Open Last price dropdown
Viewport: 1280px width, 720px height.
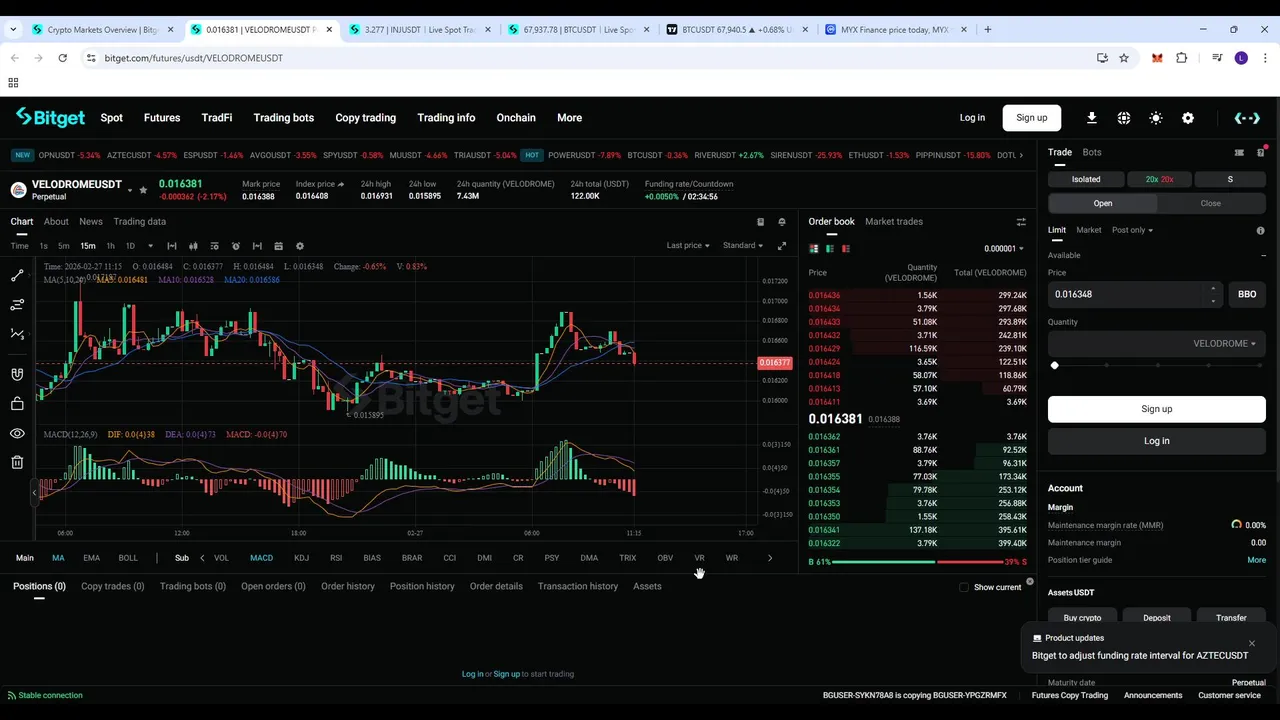(x=688, y=246)
